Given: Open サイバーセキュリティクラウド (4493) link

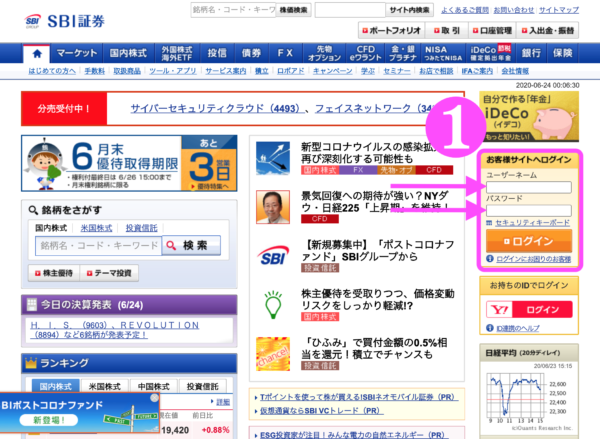Looking at the screenshot, I should 215,109.
